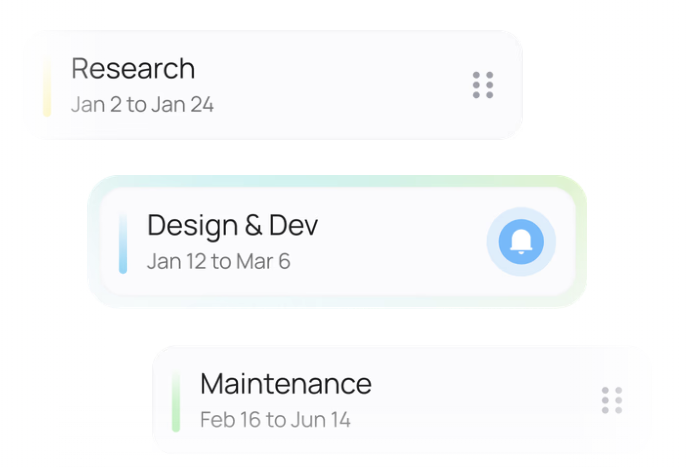Click the six-dot handle on Research card
The height and width of the screenshot is (468, 686).
[483, 85]
